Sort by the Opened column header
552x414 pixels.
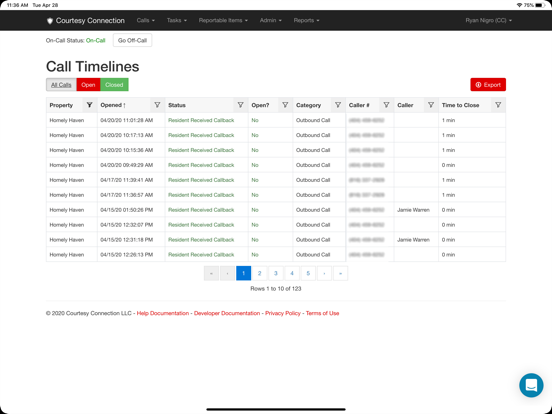pos(113,105)
